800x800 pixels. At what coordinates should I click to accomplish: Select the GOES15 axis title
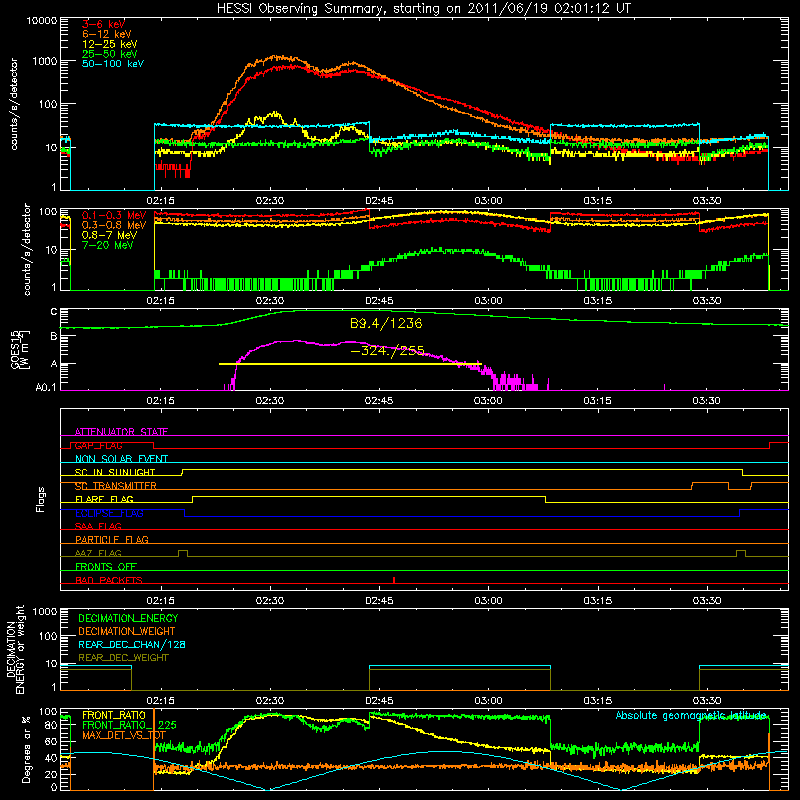(x=16, y=349)
